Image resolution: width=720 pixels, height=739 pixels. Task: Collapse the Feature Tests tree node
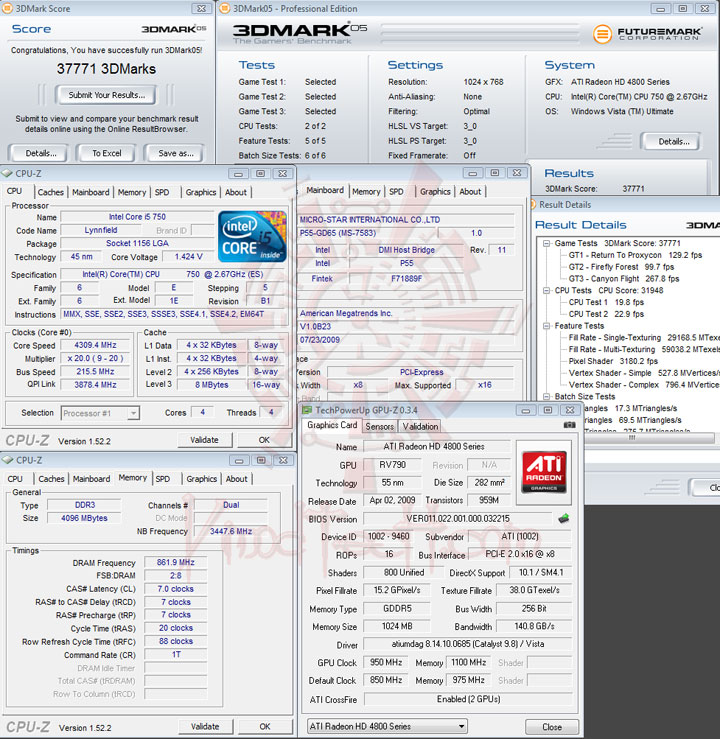click(x=546, y=326)
